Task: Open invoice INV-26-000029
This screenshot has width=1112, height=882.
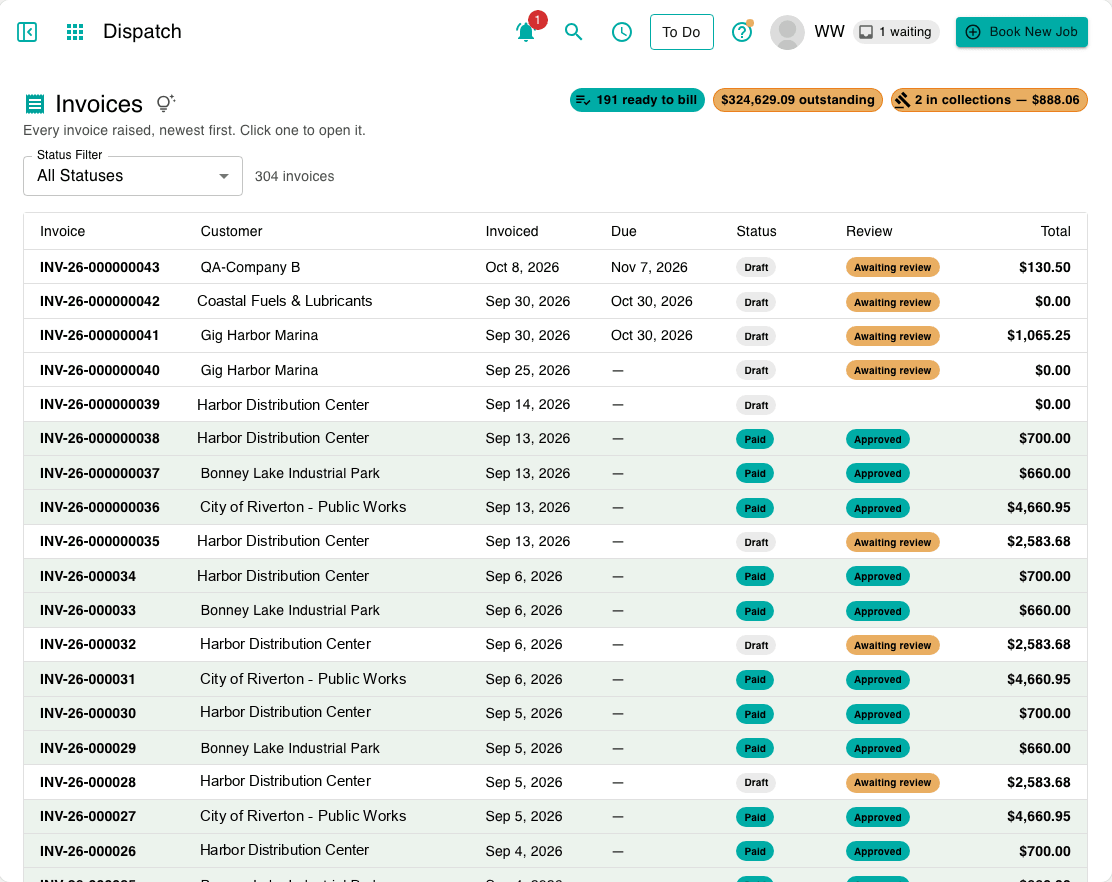Action: tap(555, 747)
